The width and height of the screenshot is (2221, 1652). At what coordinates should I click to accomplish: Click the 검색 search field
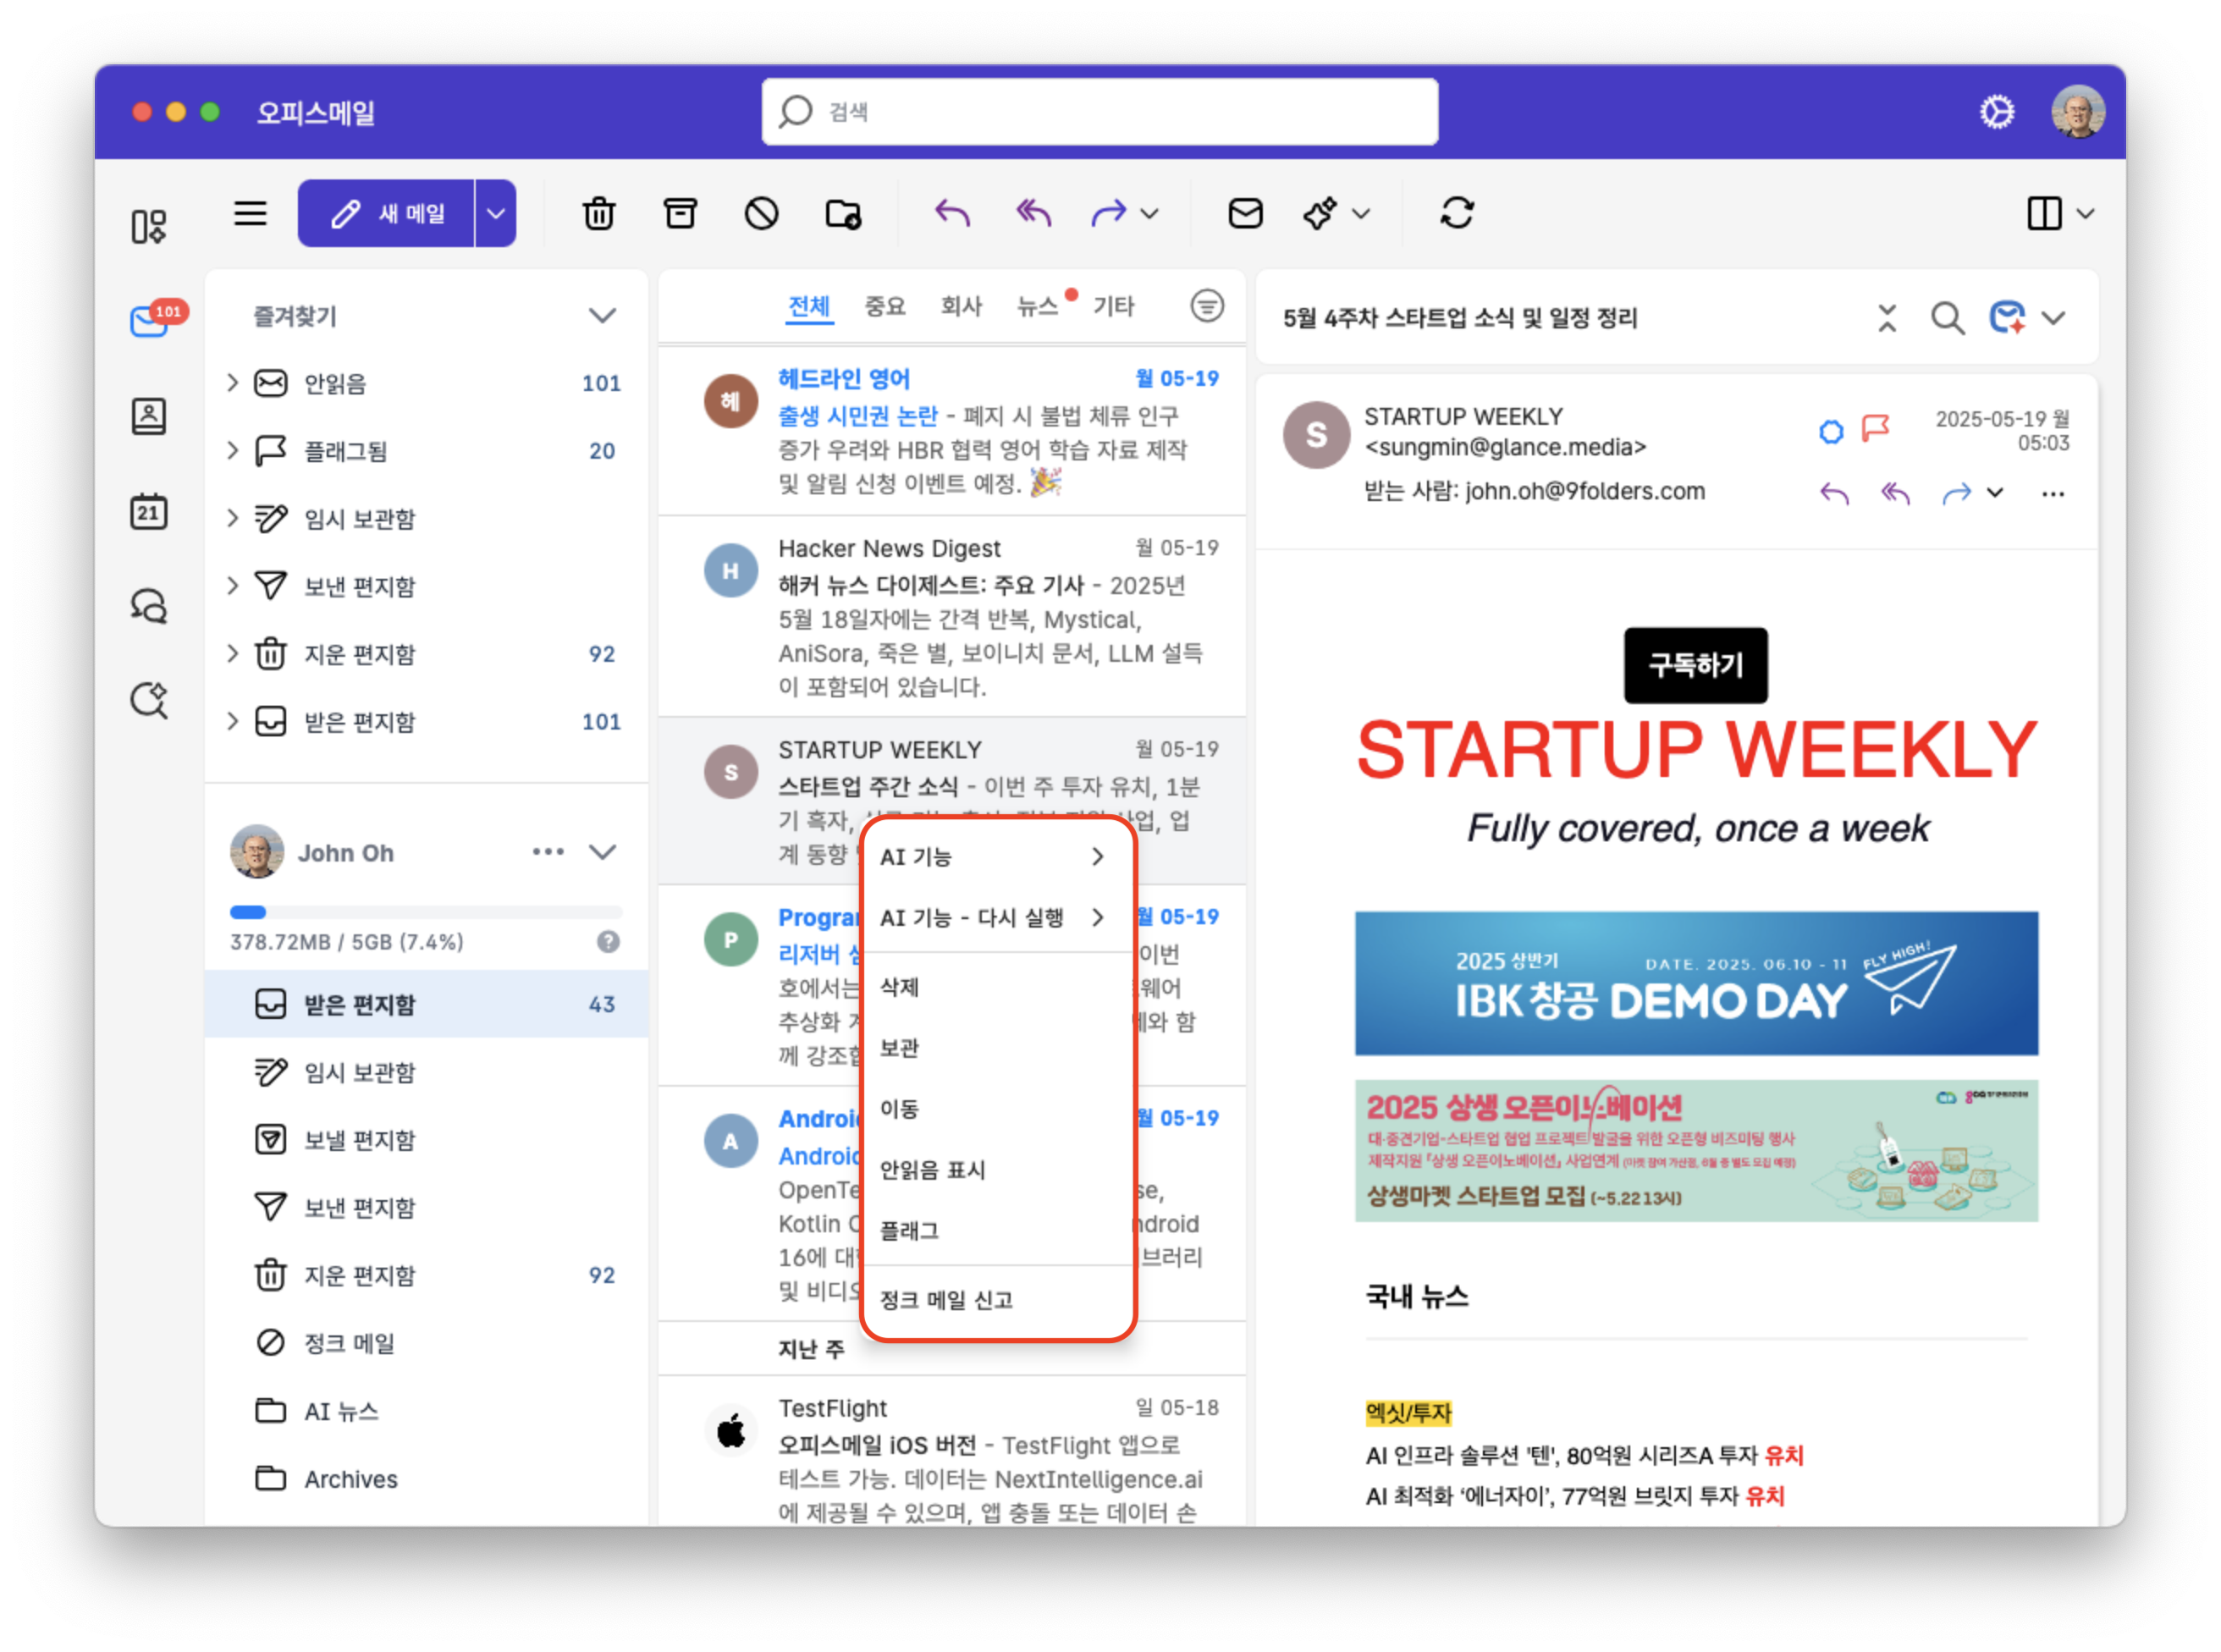click(x=1099, y=111)
